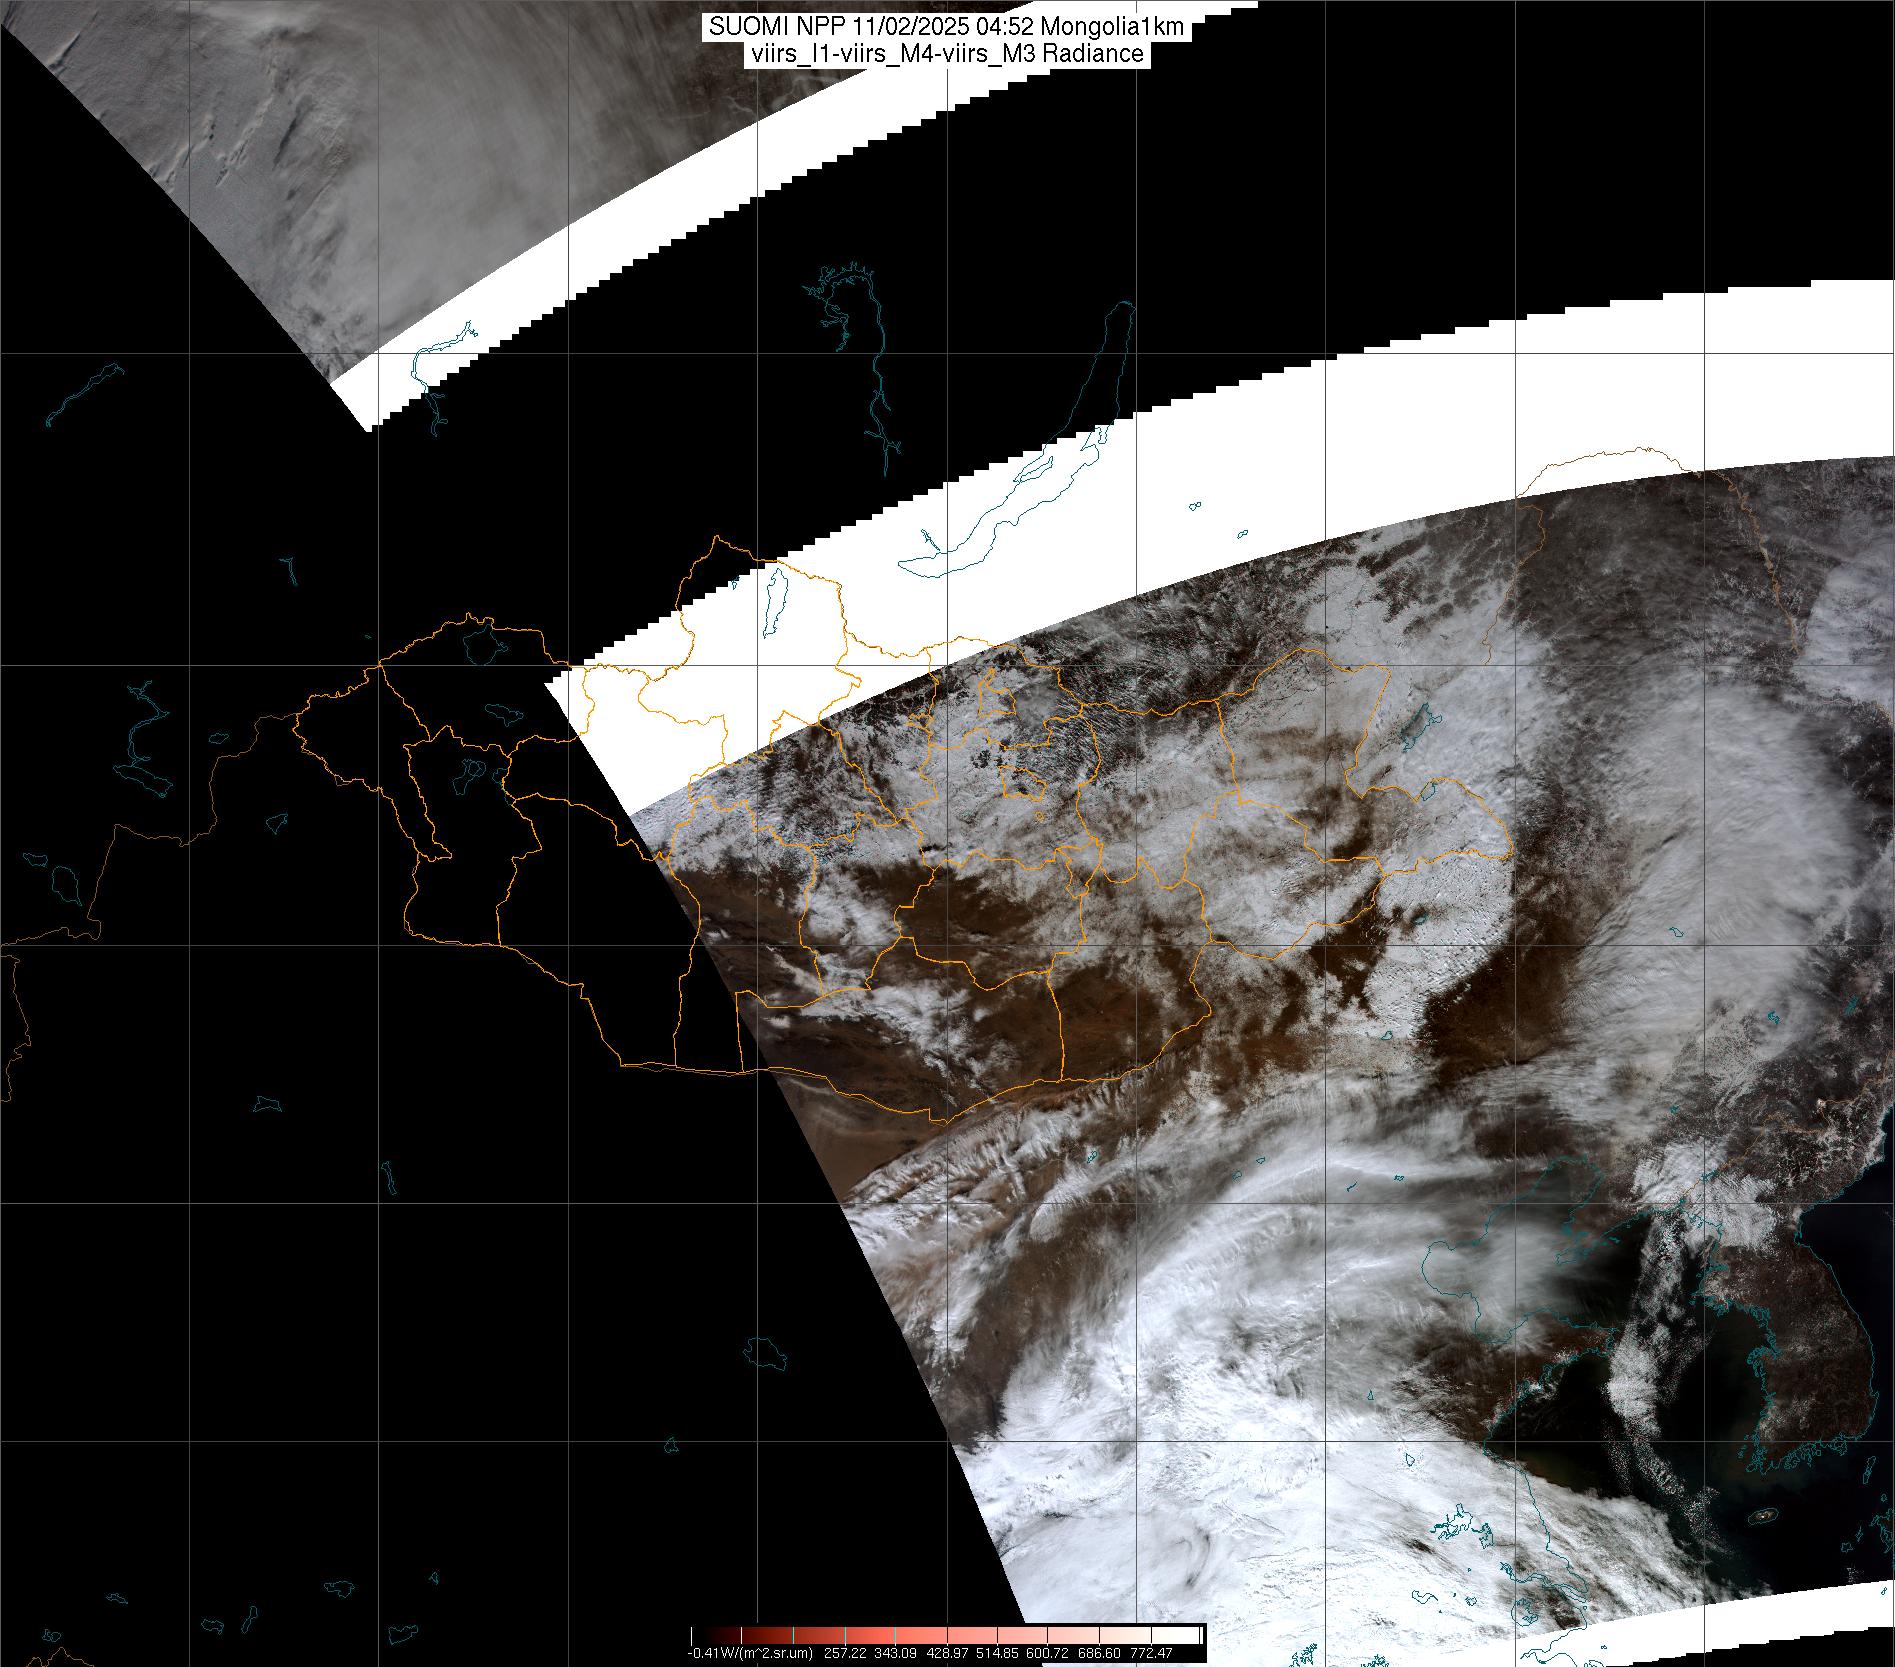Image resolution: width=1895 pixels, height=1667 pixels.
Task: Click the title 'SUOMI NPP 11/02/2025 04:52 Mongolia1km'
Action: (947, 27)
